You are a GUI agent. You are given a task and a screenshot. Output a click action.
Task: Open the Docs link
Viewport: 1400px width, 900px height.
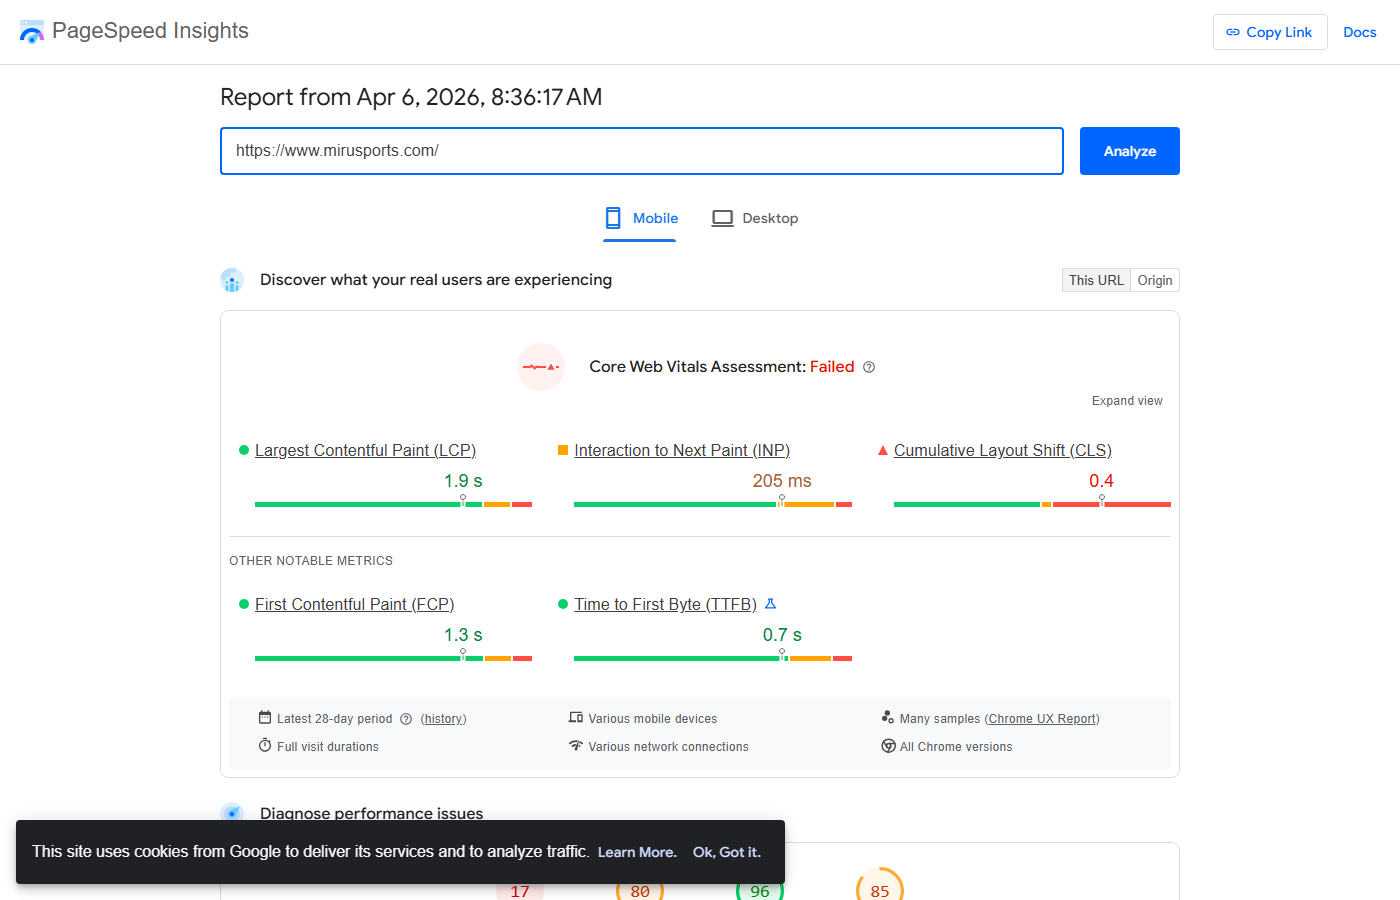(x=1360, y=32)
